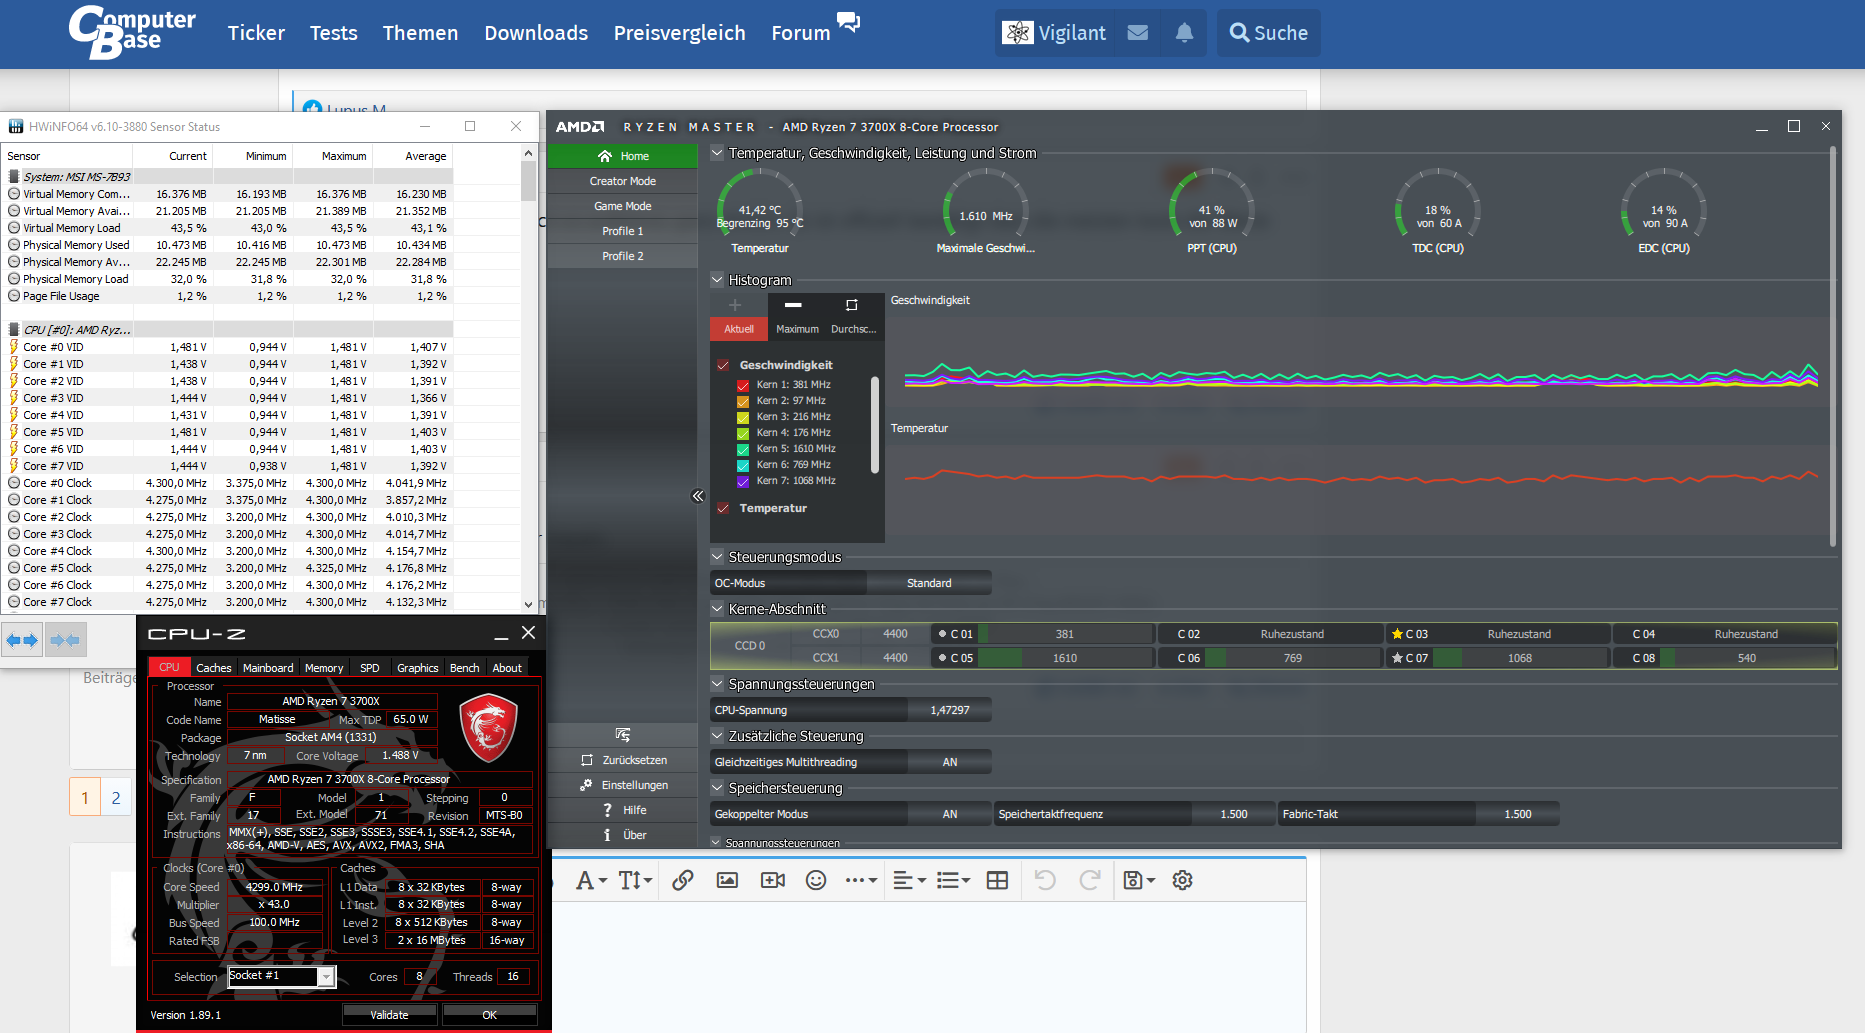Image resolution: width=1865 pixels, height=1033 pixels.
Task: Toggle Kern 1 histogram checkbox
Action: click(x=743, y=385)
